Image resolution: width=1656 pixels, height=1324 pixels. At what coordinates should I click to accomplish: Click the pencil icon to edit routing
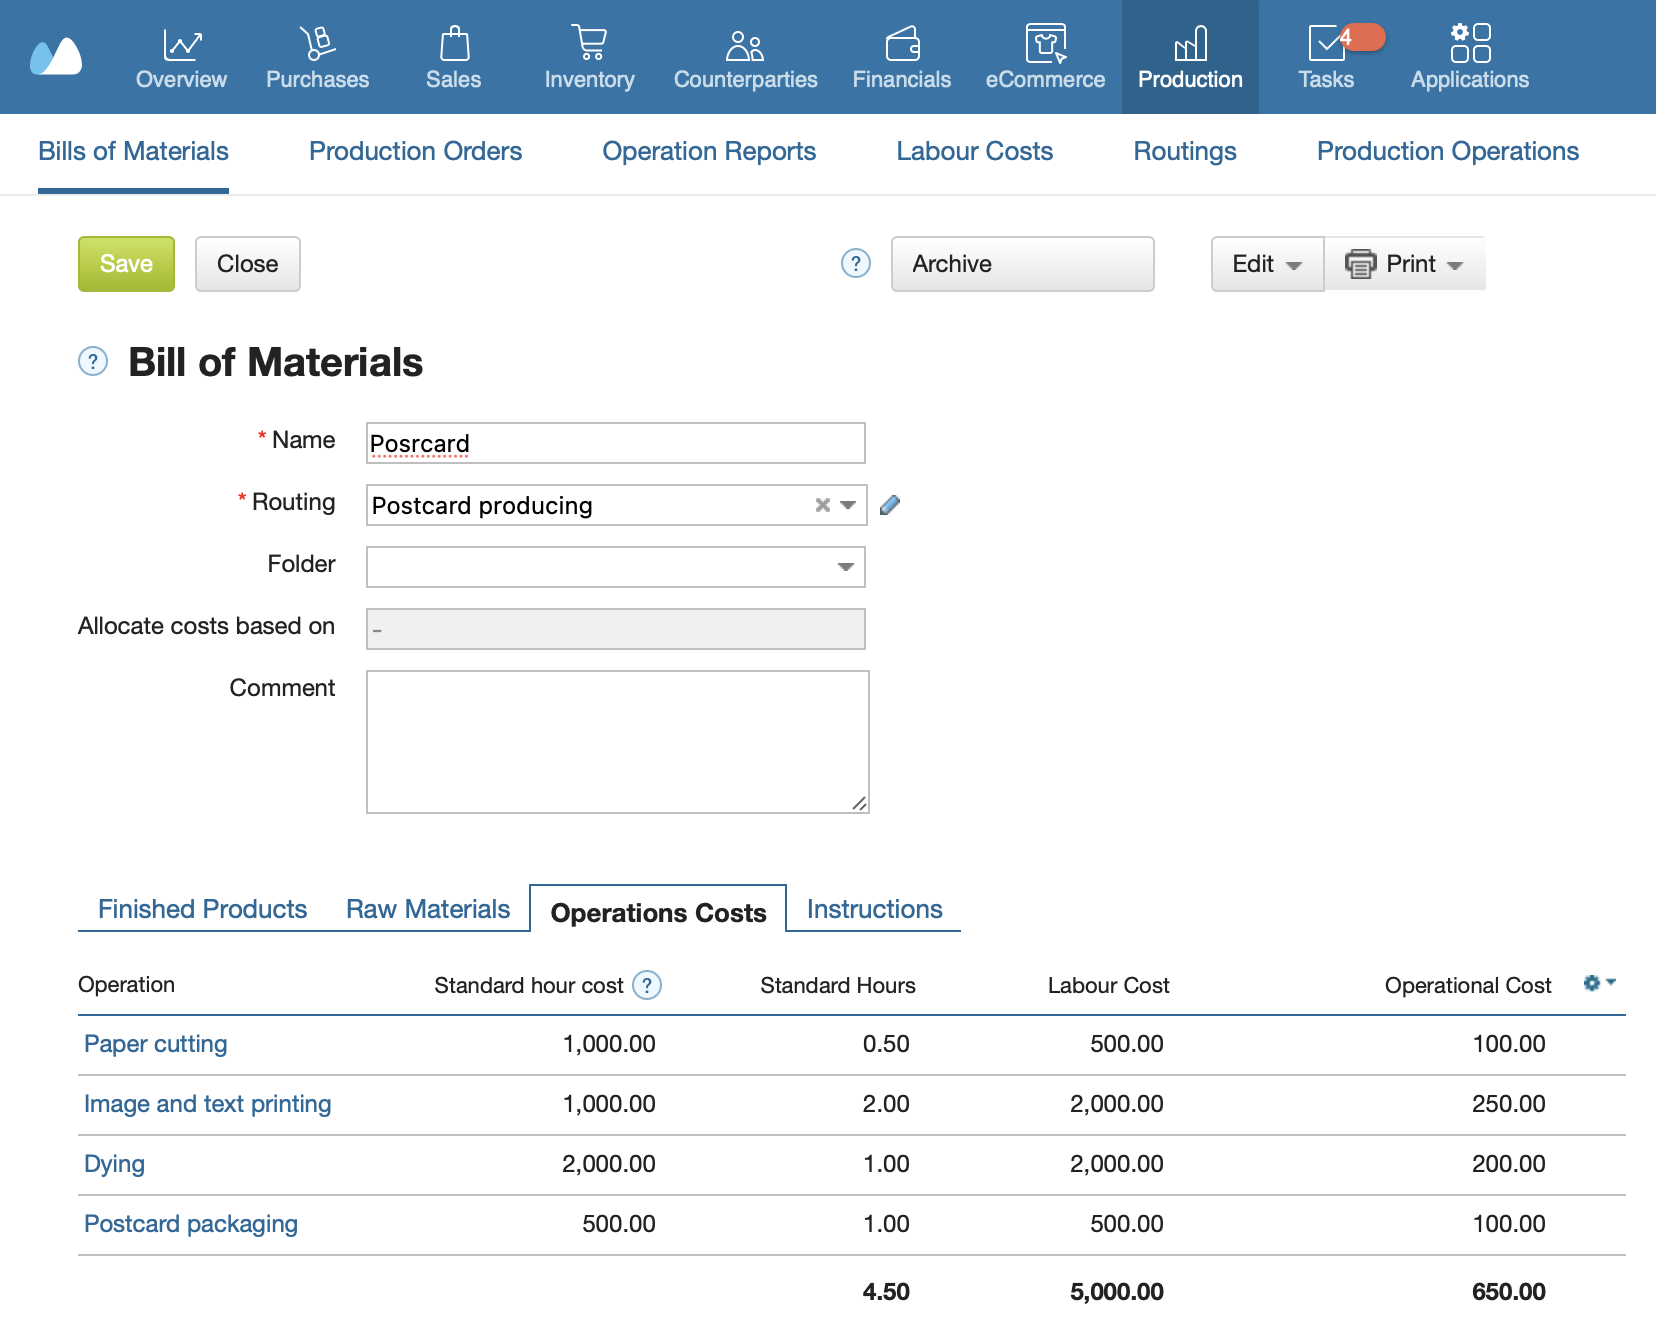pos(890,505)
